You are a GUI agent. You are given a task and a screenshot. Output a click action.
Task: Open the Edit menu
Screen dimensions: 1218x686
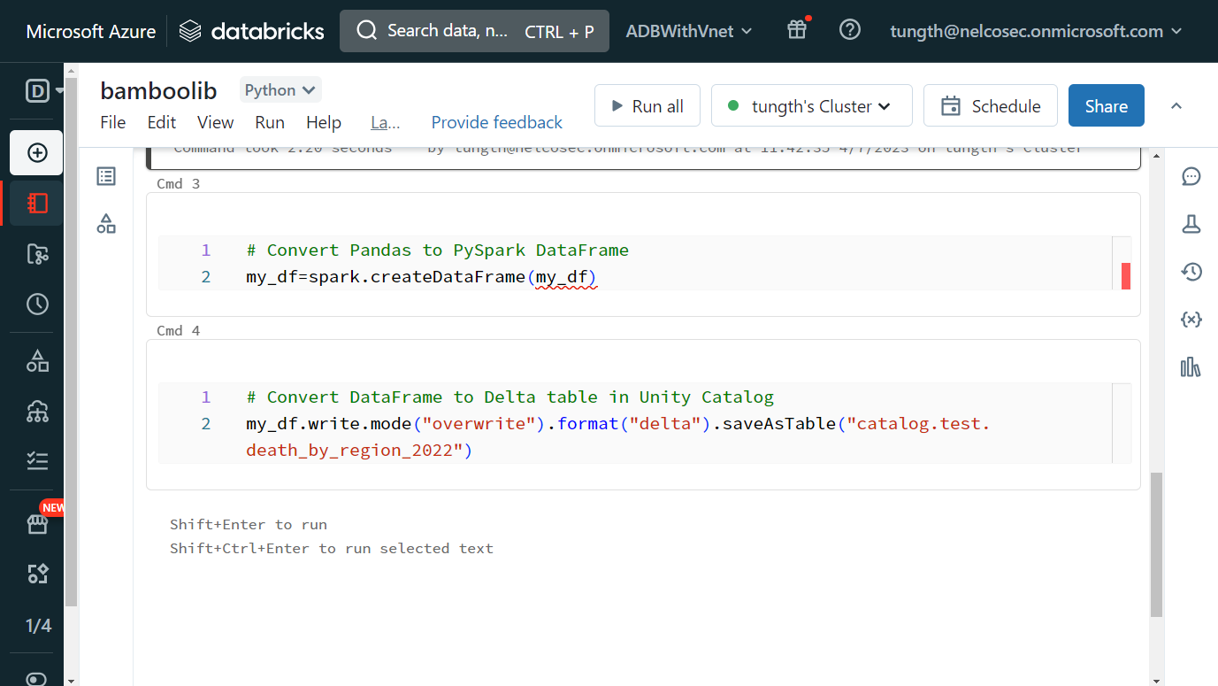[161, 122]
